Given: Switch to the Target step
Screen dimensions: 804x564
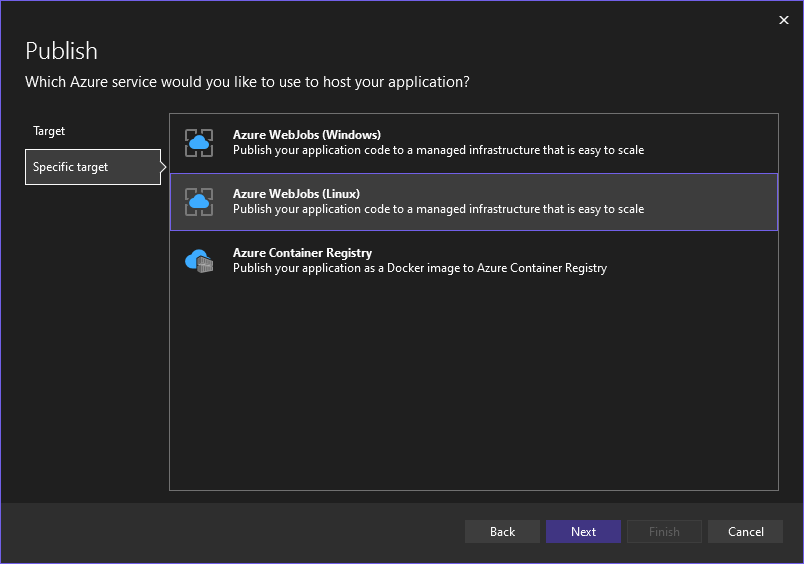Looking at the screenshot, I should pyautogui.click(x=49, y=131).
